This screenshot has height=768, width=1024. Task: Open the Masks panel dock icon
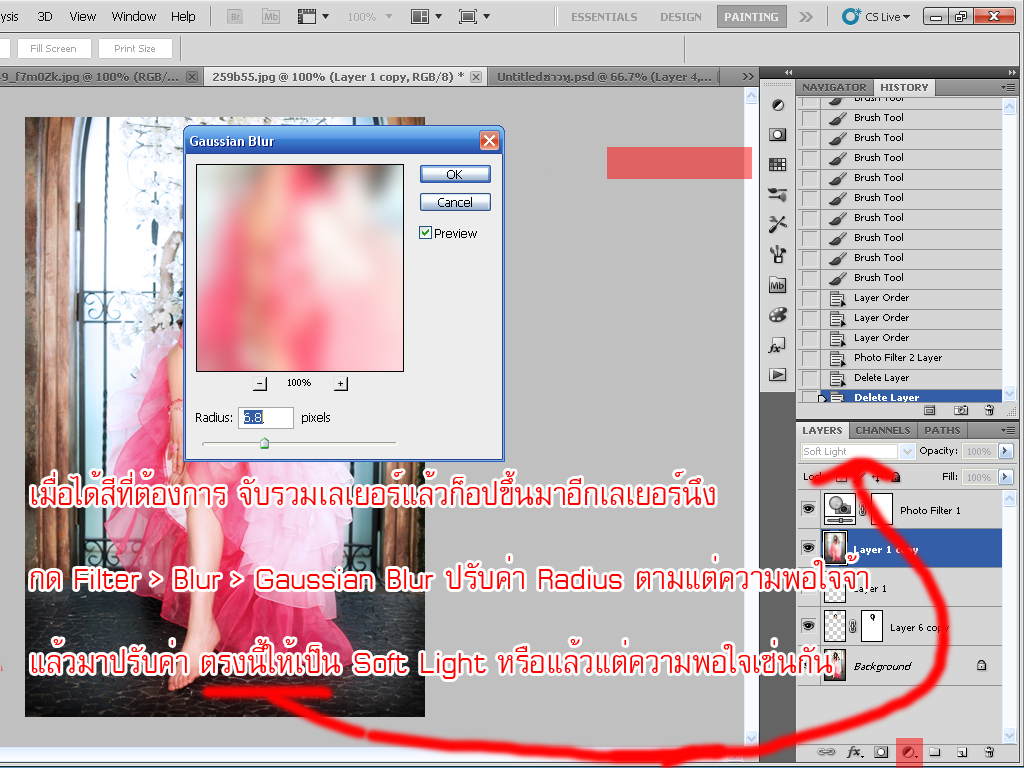click(777, 135)
